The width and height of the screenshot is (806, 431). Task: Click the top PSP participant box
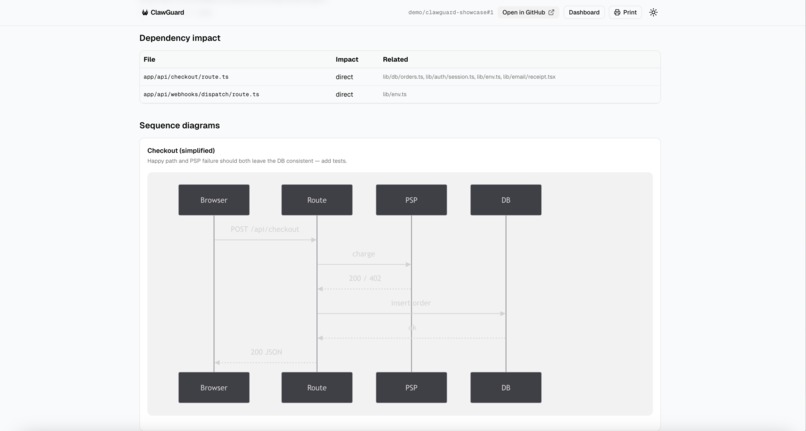pyautogui.click(x=411, y=200)
